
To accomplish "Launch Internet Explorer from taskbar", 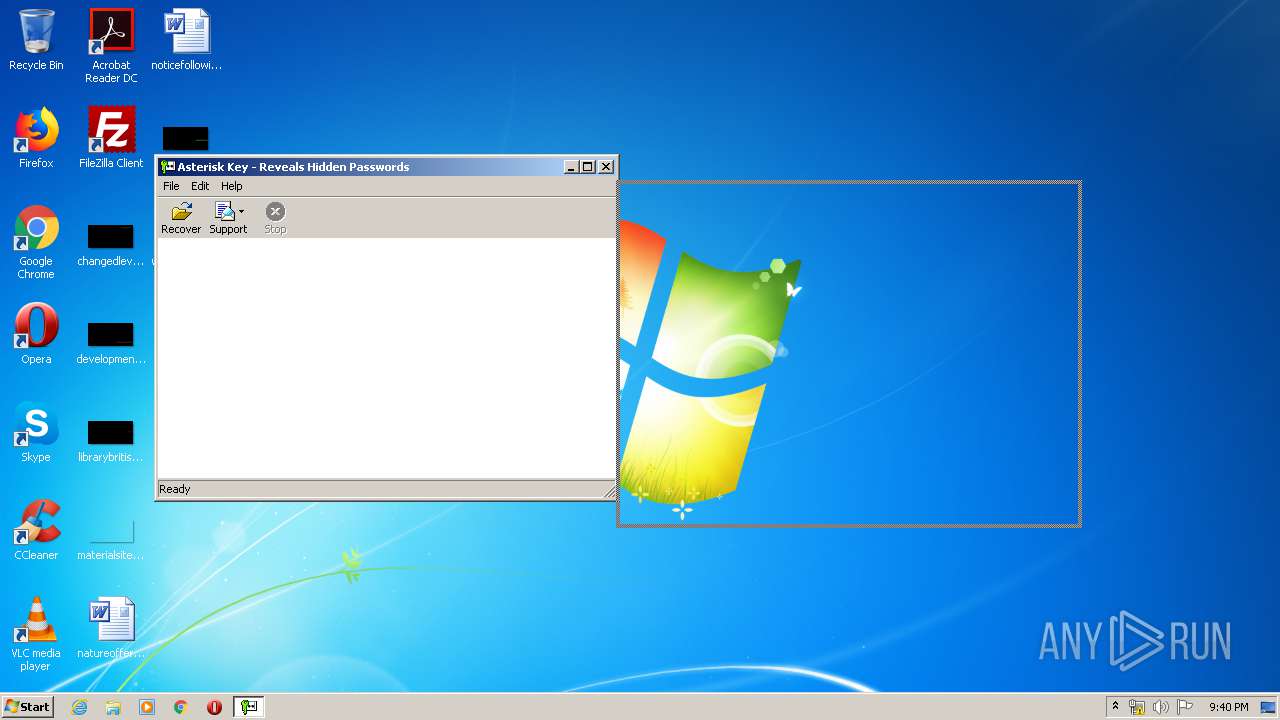I will point(79,707).
